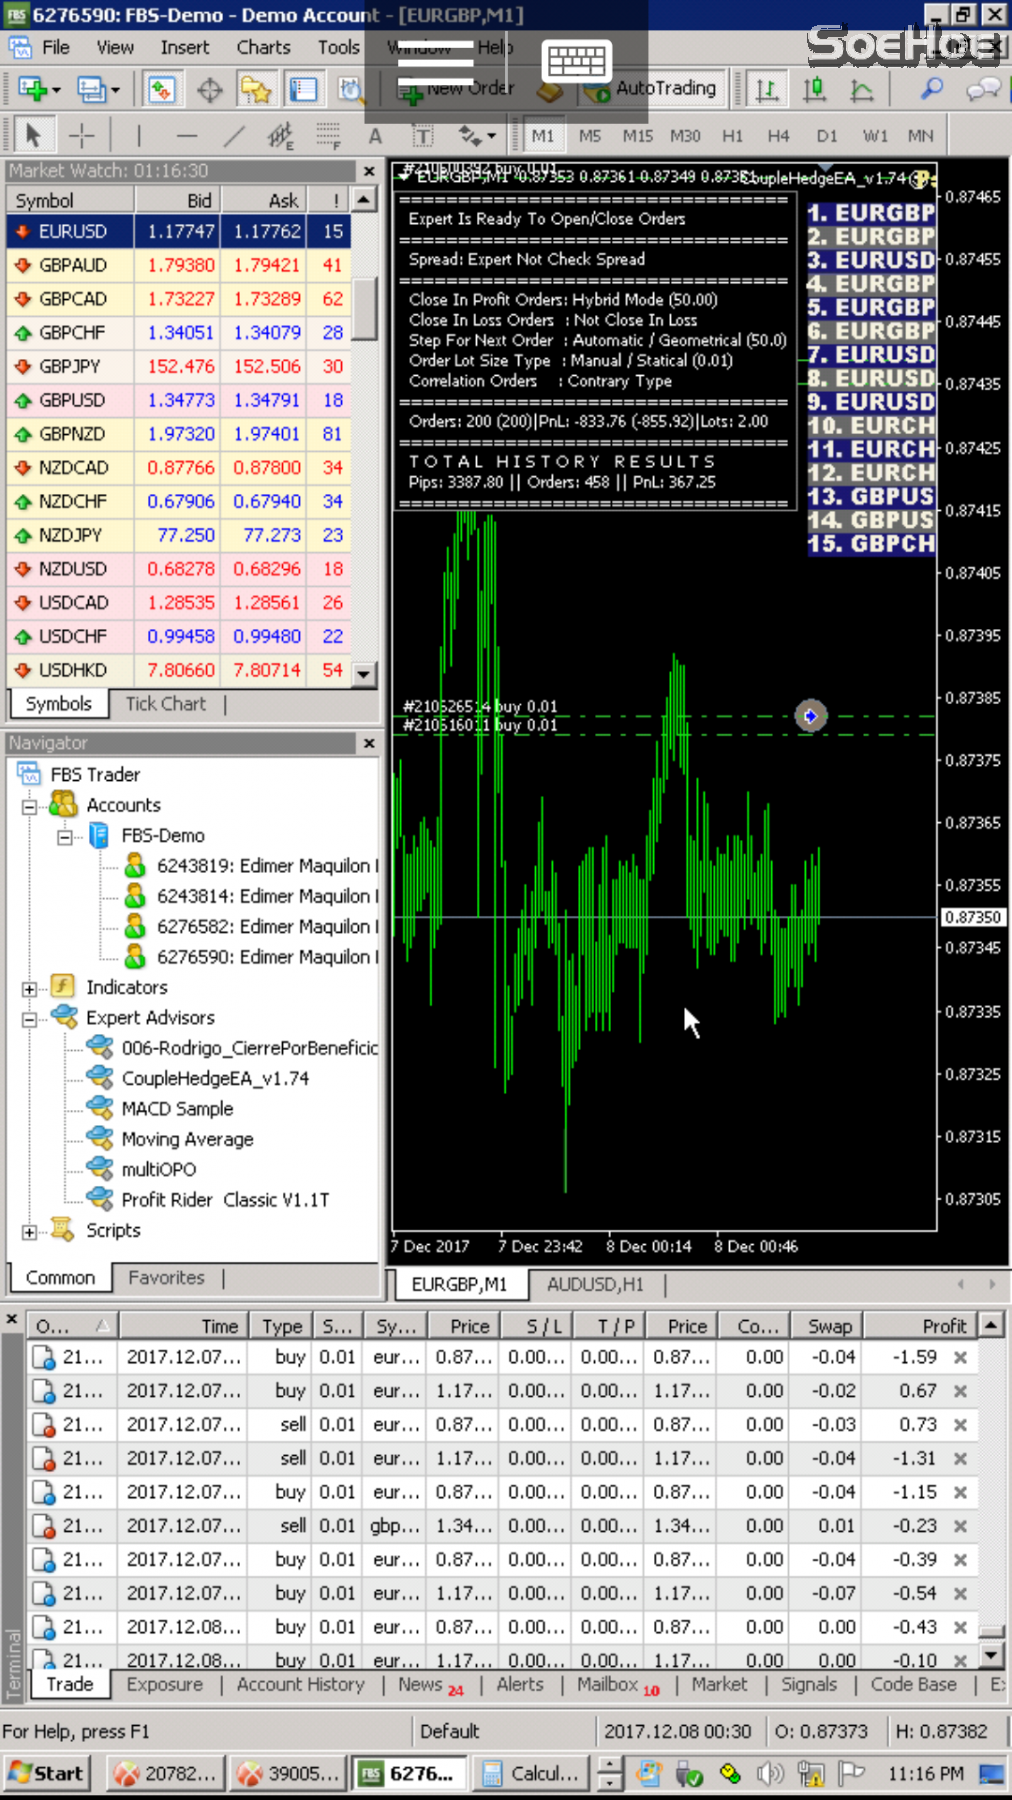
Task: Switch chart to candlesticks style
Action: tap(815, 90)
